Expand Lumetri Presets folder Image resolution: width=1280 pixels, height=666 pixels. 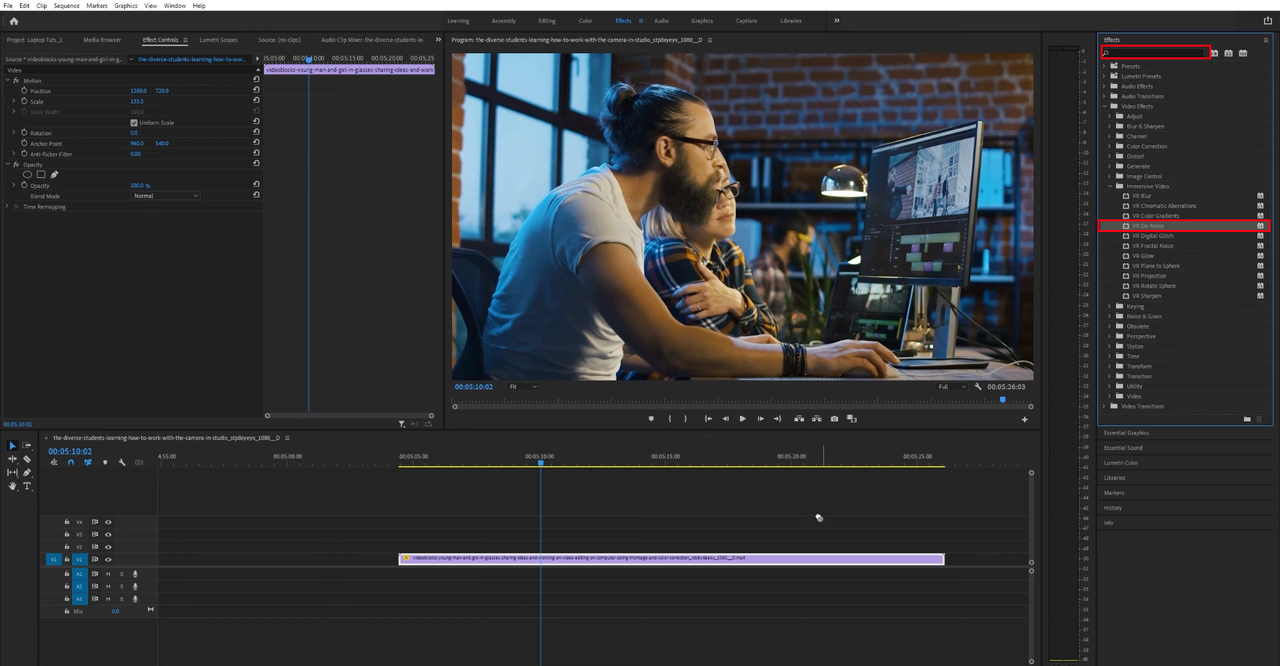tap(1104, 76)
